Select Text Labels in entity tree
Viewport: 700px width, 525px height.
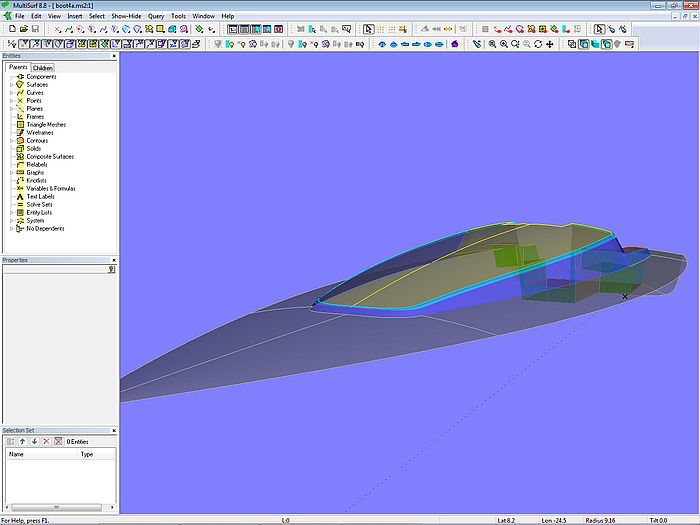(x=40, y=197)
